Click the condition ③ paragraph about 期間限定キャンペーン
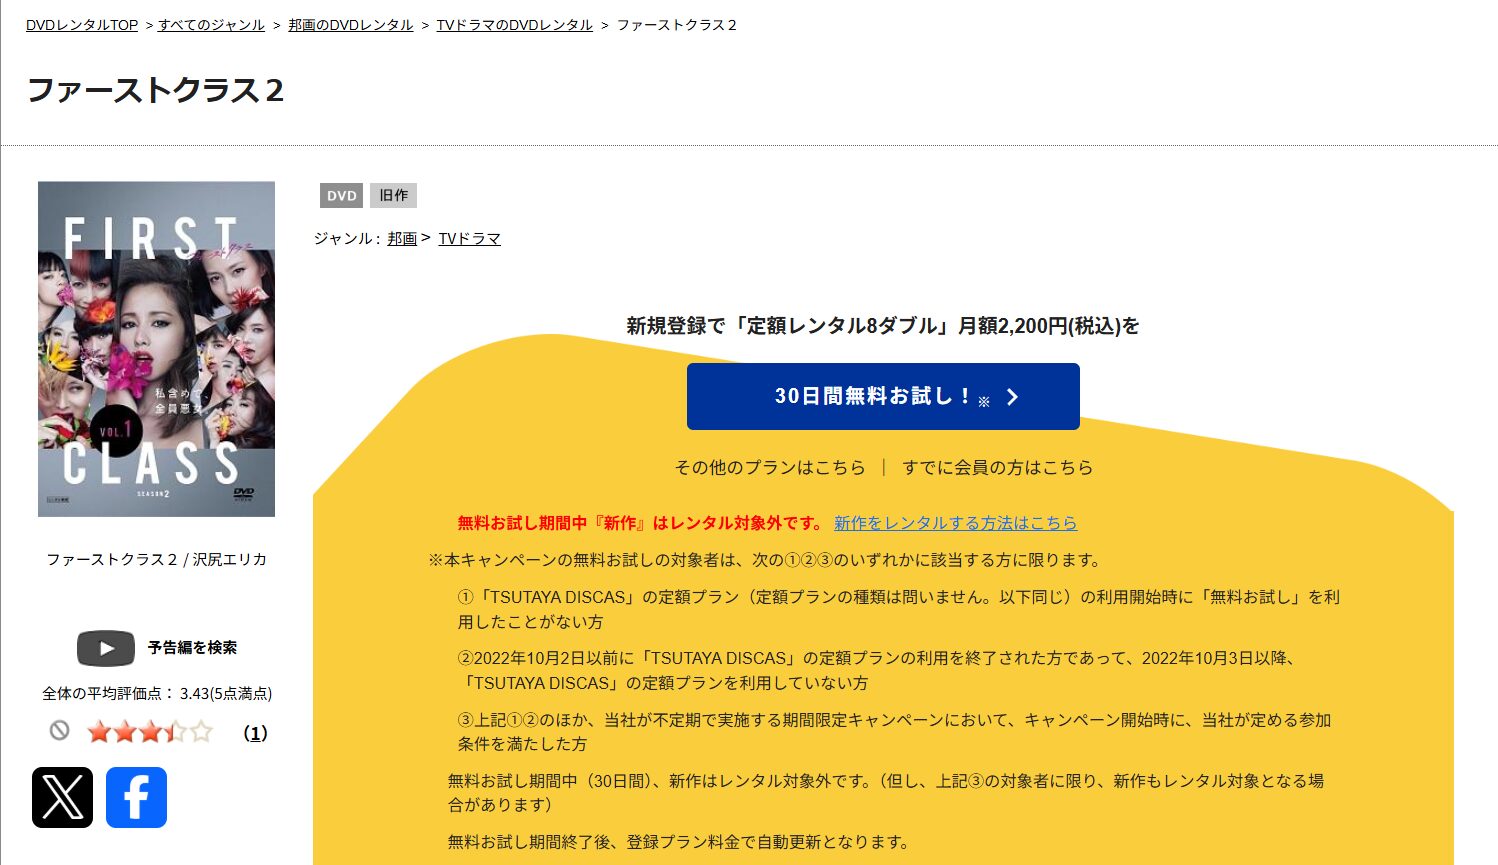The height and width of the screenshot is (865, 1498). (894, 732)
